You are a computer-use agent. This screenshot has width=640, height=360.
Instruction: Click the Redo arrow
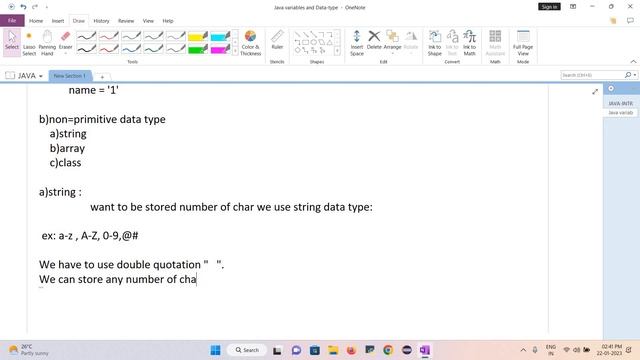[x=35, y=7]
